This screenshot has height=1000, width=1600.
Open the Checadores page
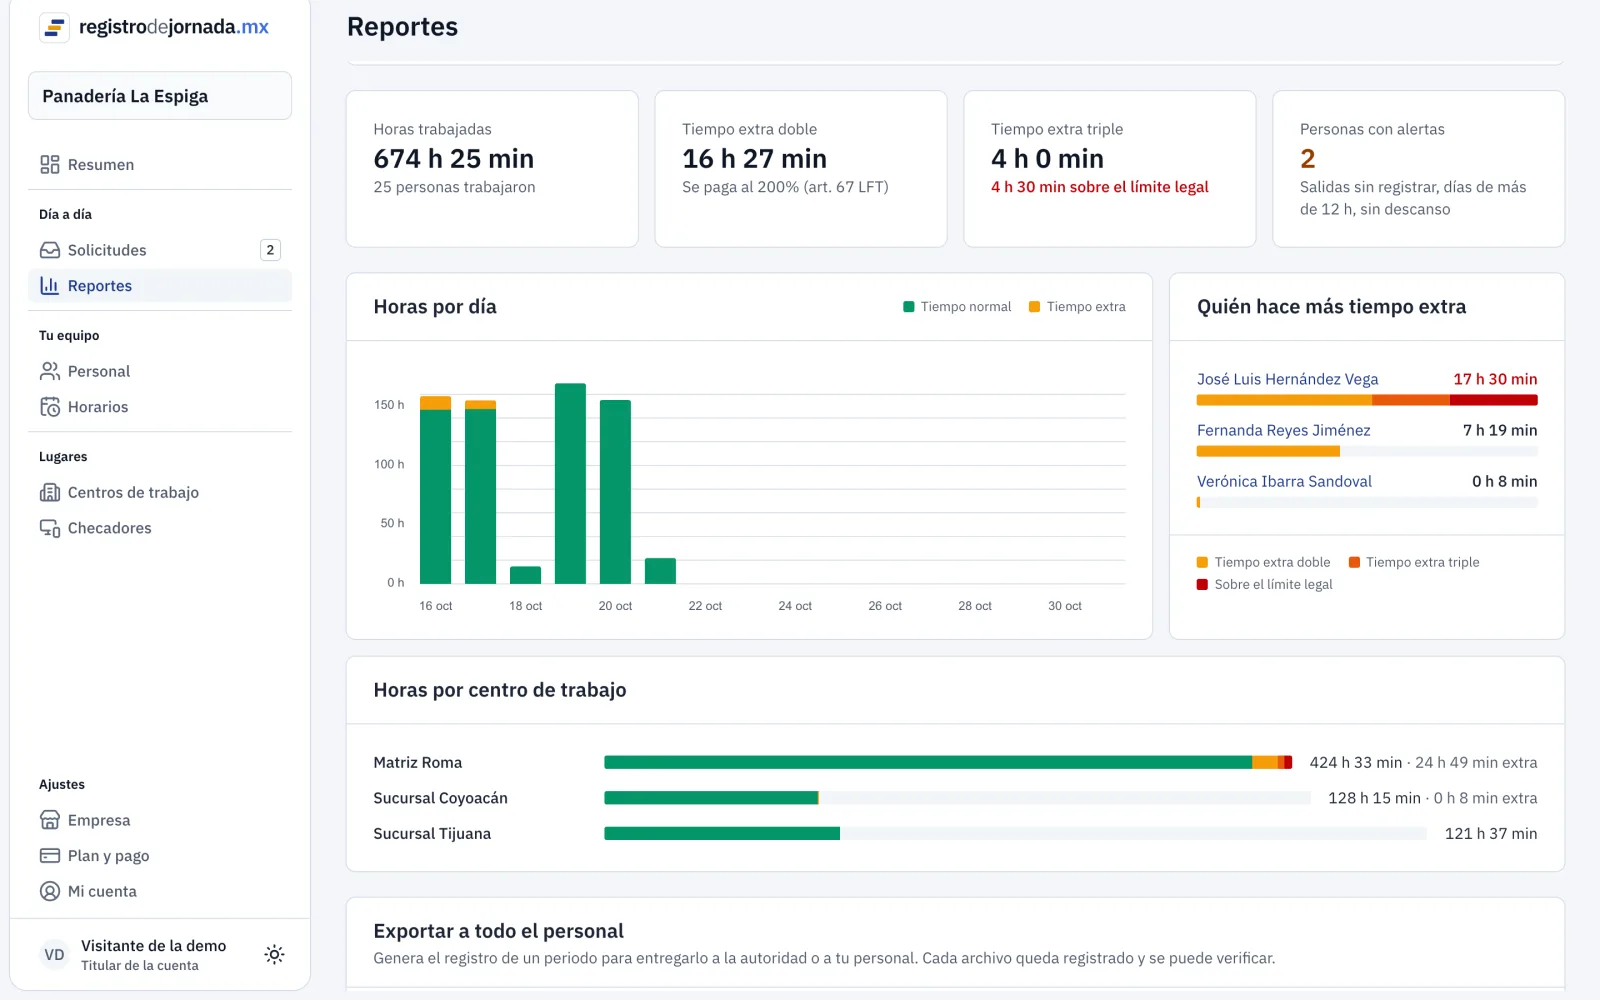point(160,528)
